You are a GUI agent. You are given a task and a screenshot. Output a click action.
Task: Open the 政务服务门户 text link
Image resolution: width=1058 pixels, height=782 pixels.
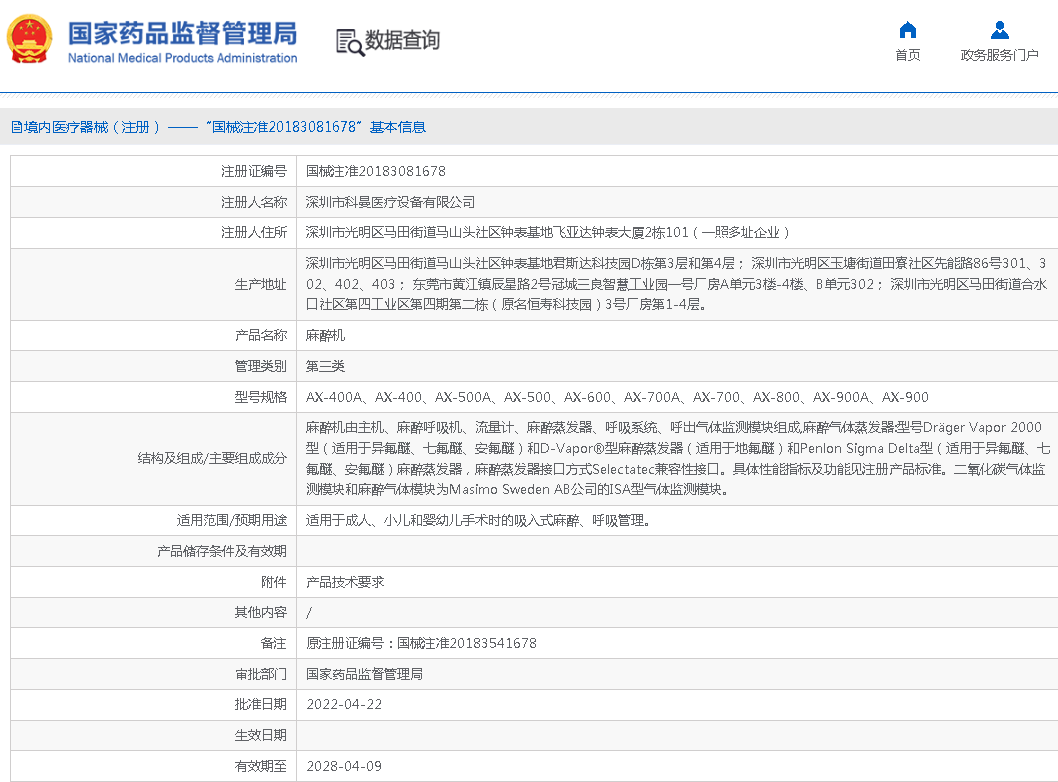(999, 55)
